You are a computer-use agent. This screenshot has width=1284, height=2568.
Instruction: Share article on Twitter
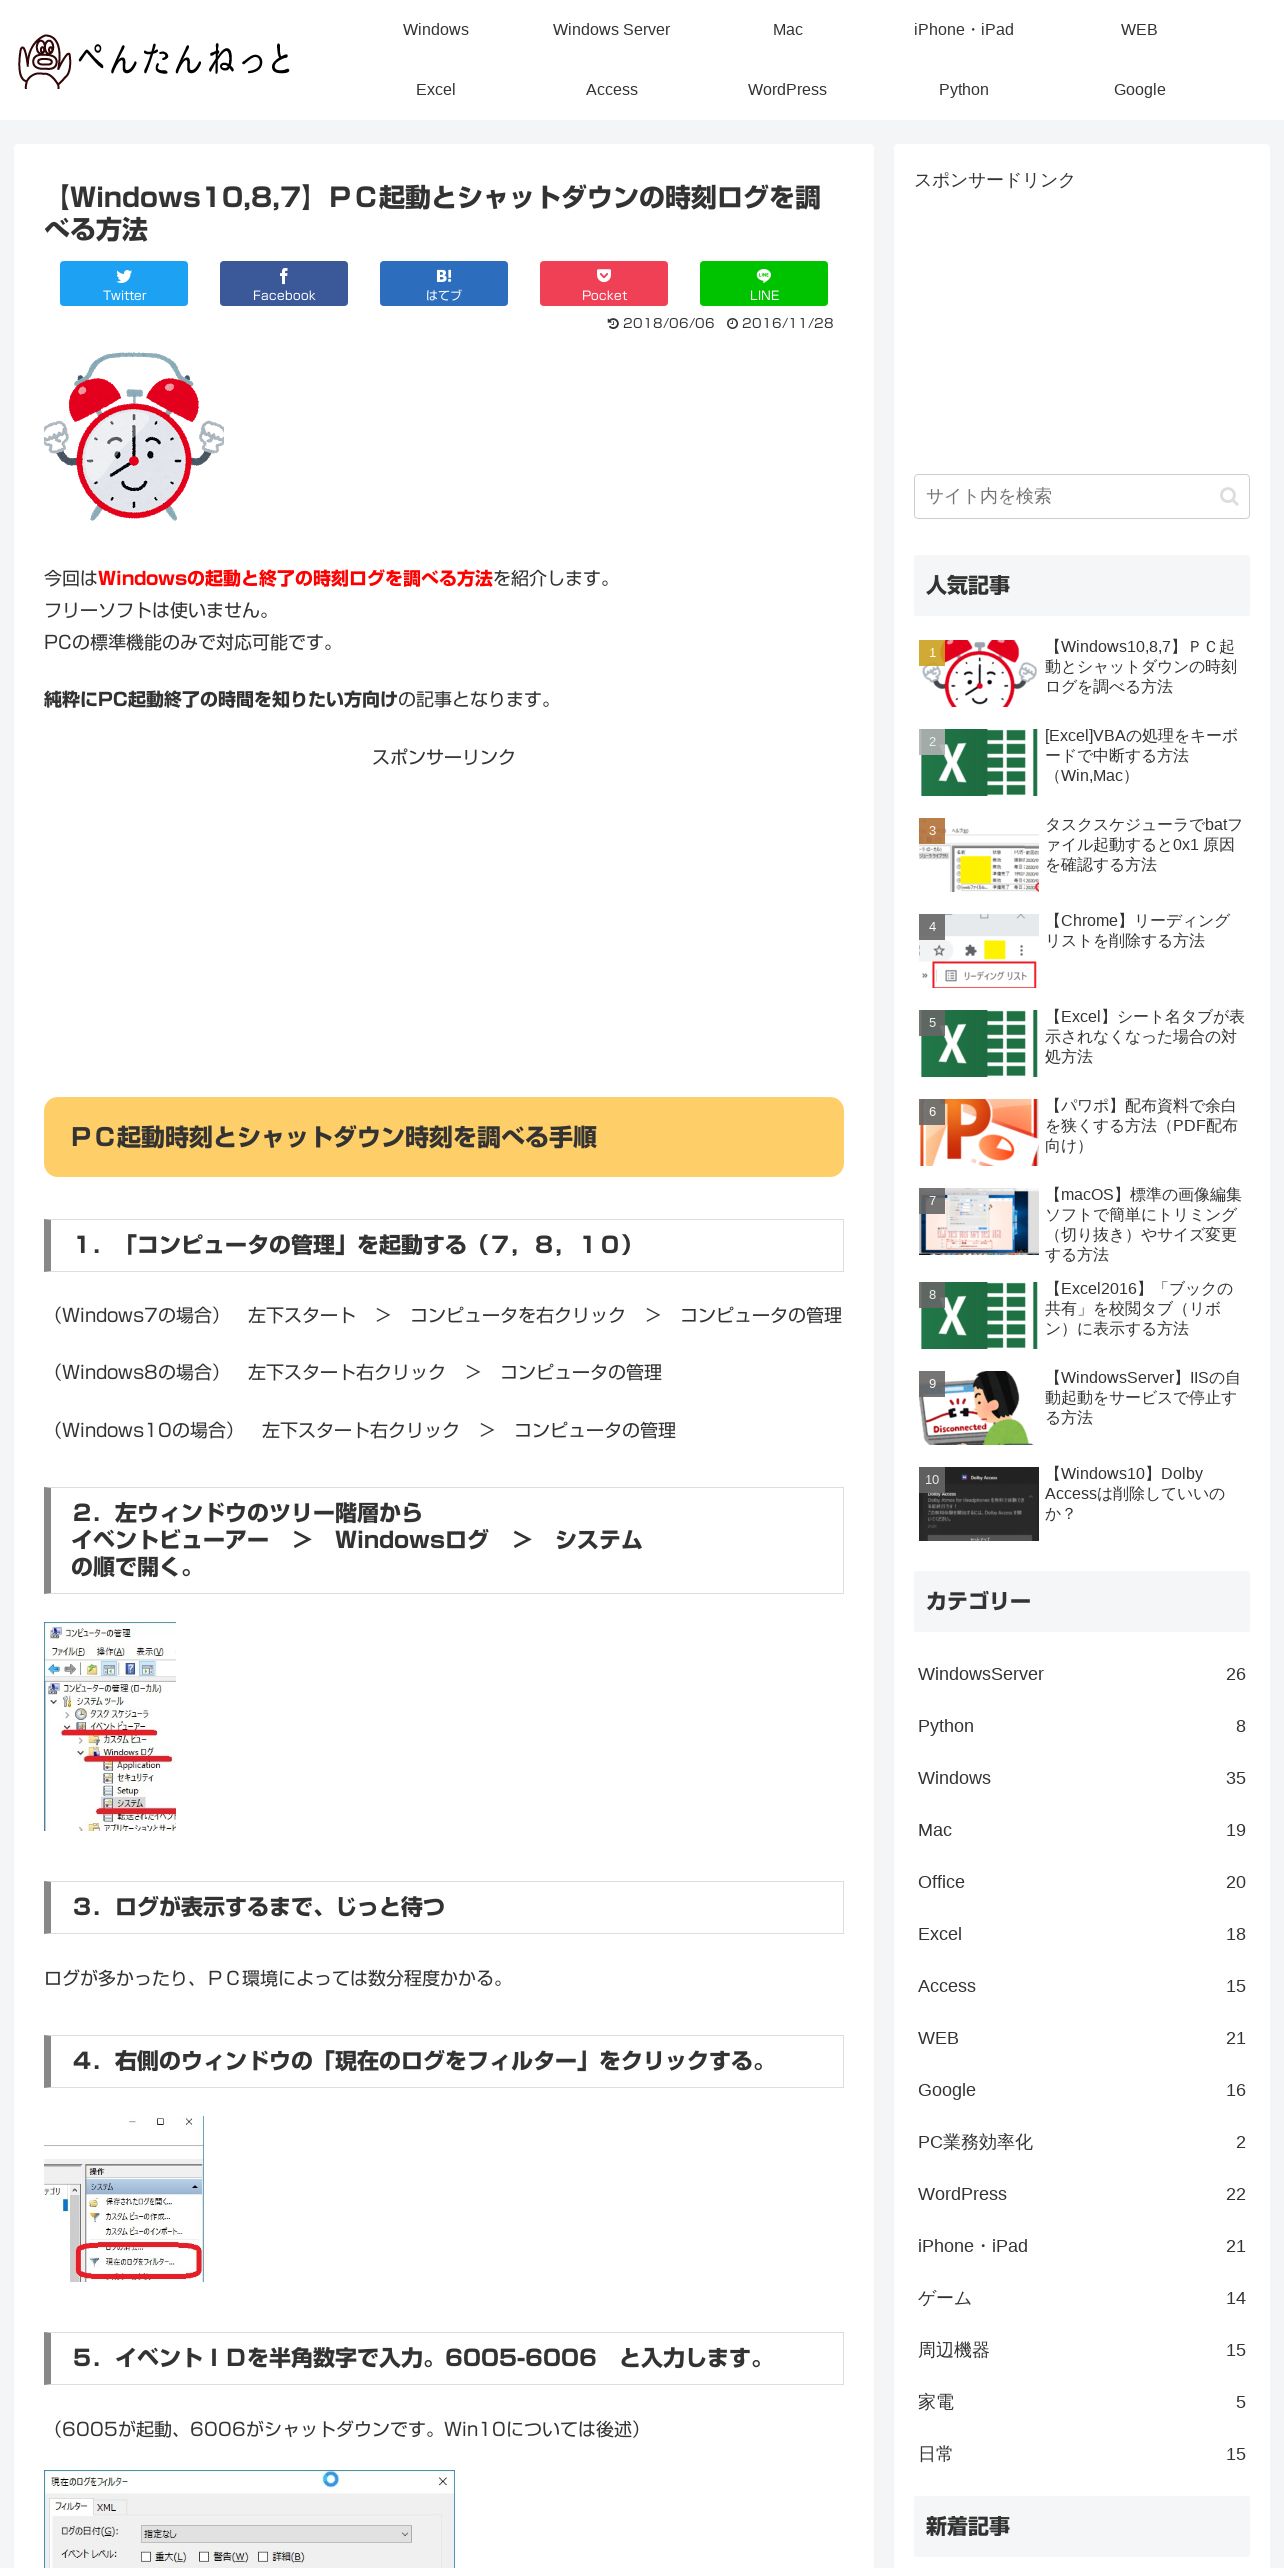pyautogui.click(x=124, y=284)
